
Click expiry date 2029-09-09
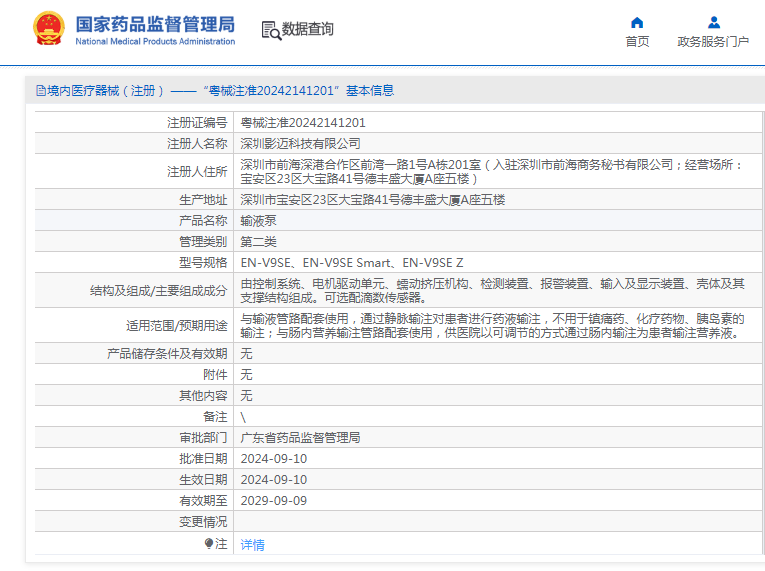point(274,501)
